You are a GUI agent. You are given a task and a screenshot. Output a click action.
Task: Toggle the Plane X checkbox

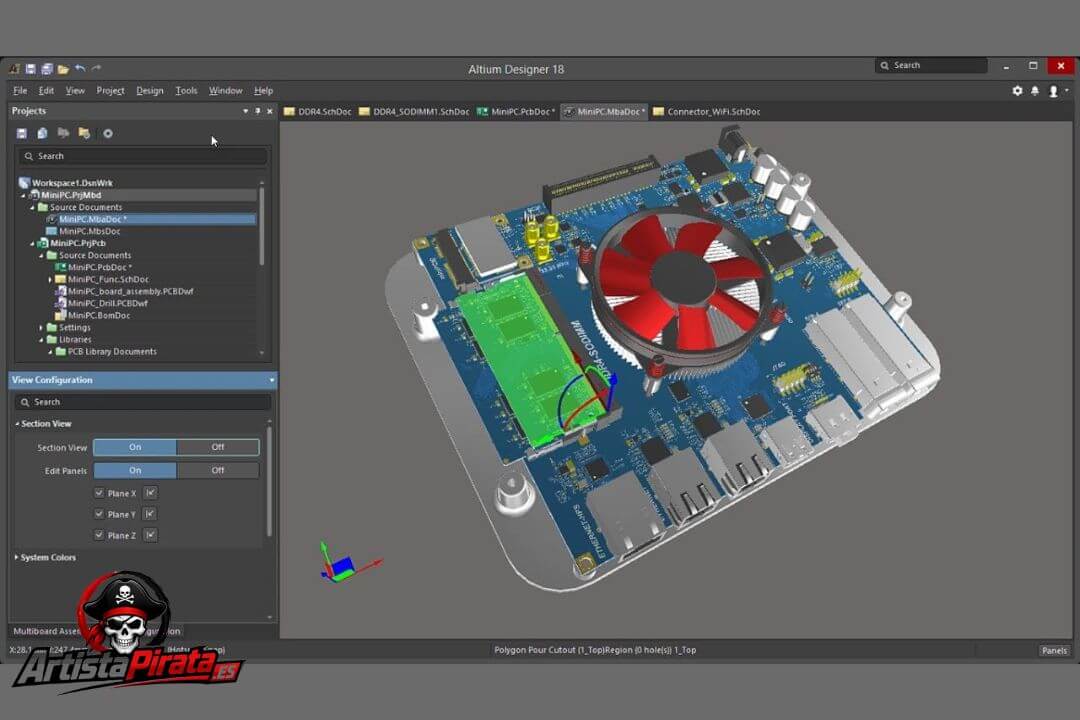[x=99, y=493]
